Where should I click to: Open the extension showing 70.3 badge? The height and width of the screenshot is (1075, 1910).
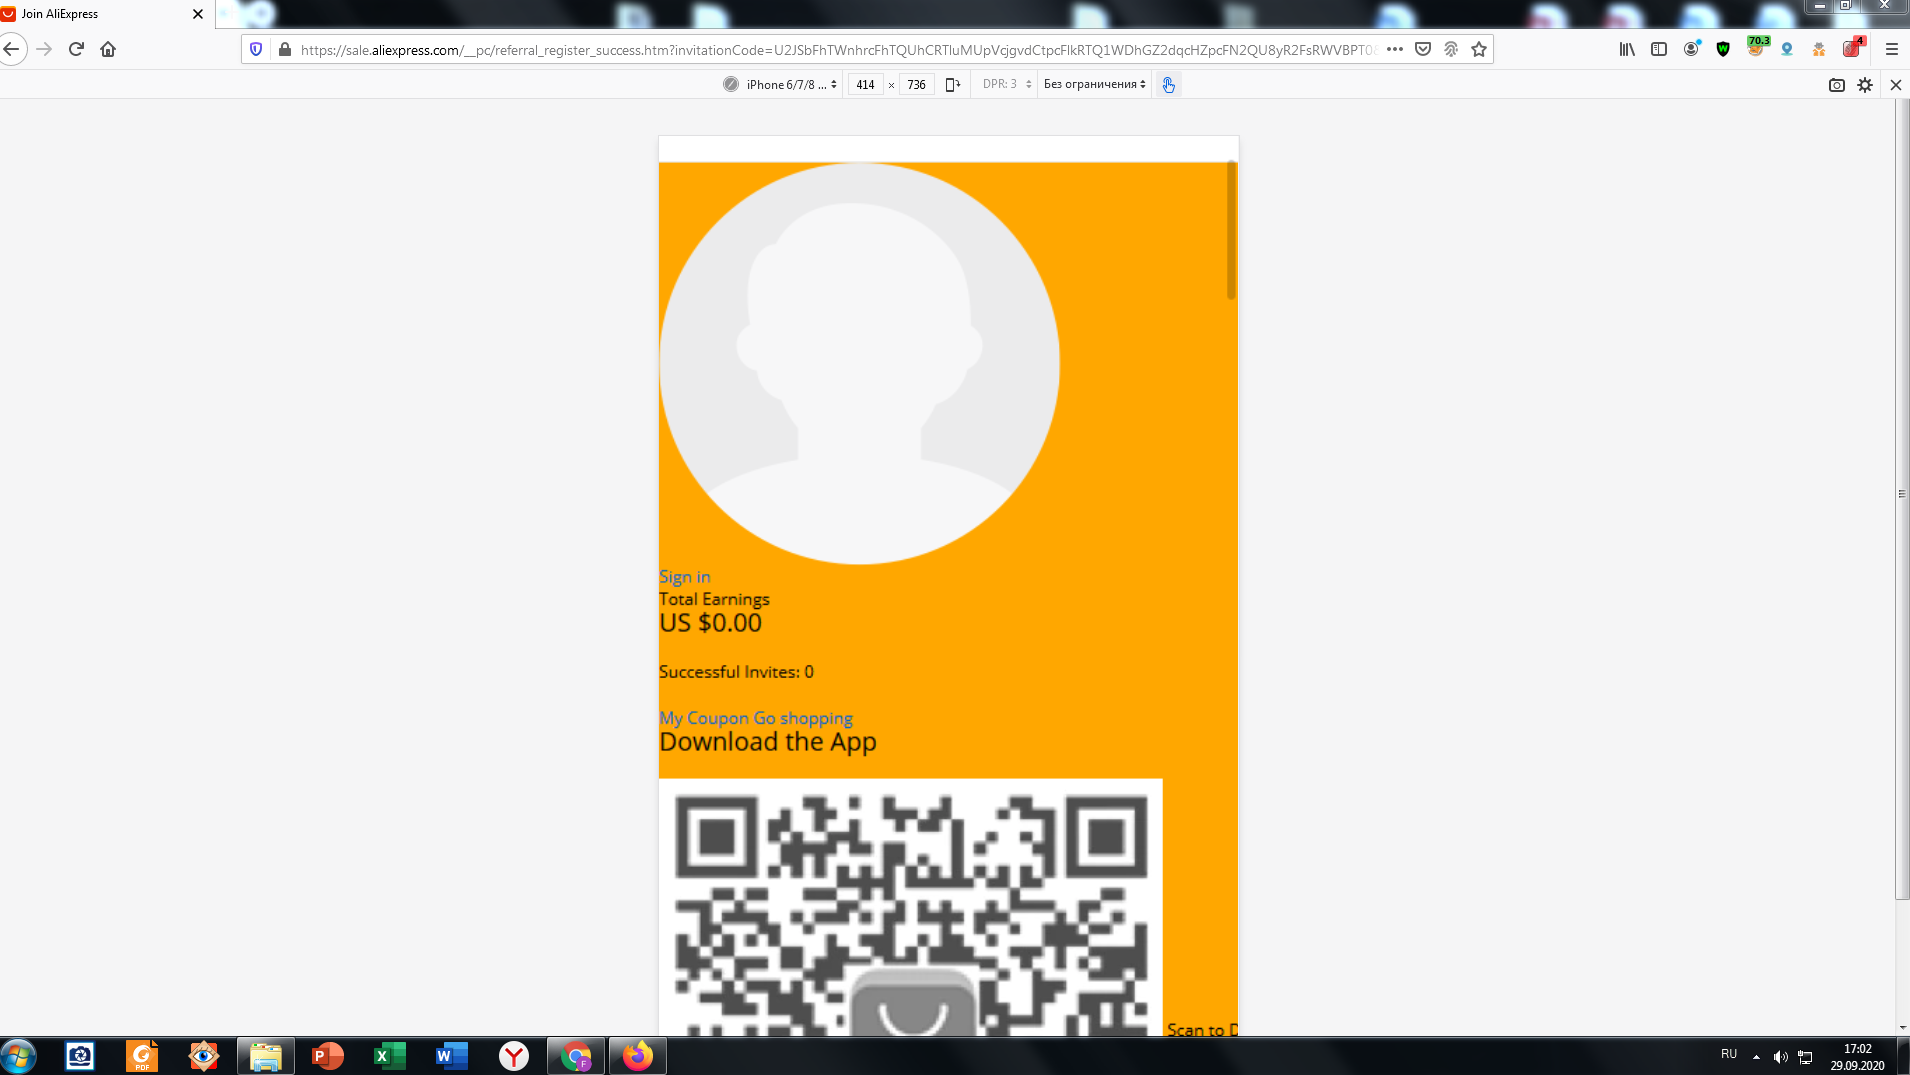(x=1756, y=47)
